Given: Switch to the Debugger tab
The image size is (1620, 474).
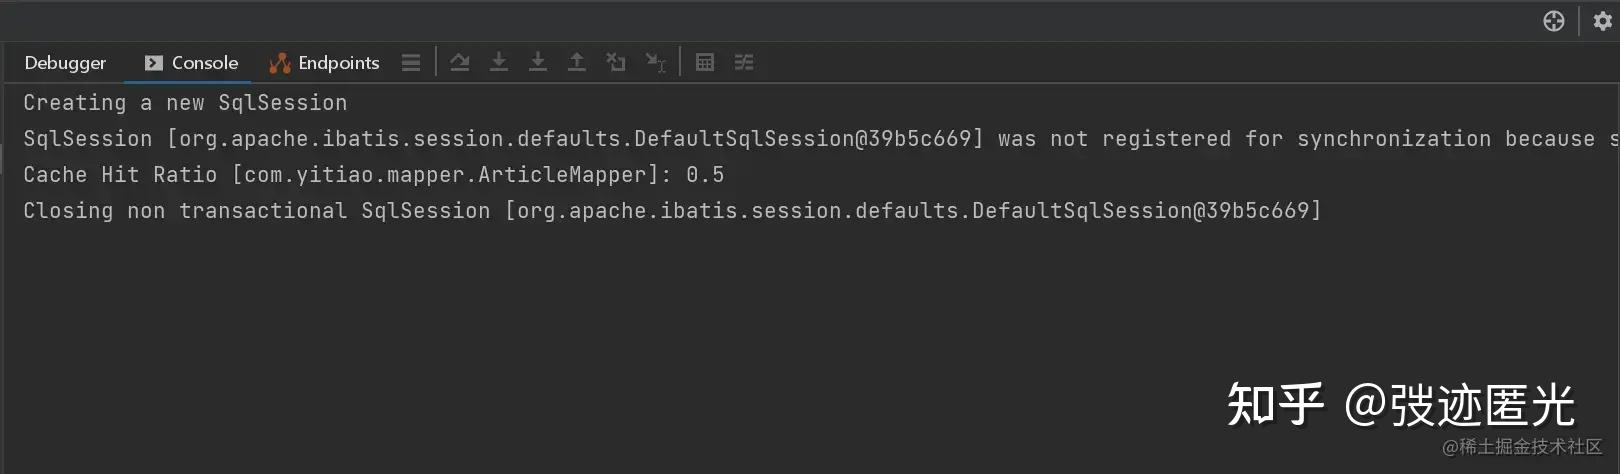Looking at the screenshot, I should (x=65, y=62).
